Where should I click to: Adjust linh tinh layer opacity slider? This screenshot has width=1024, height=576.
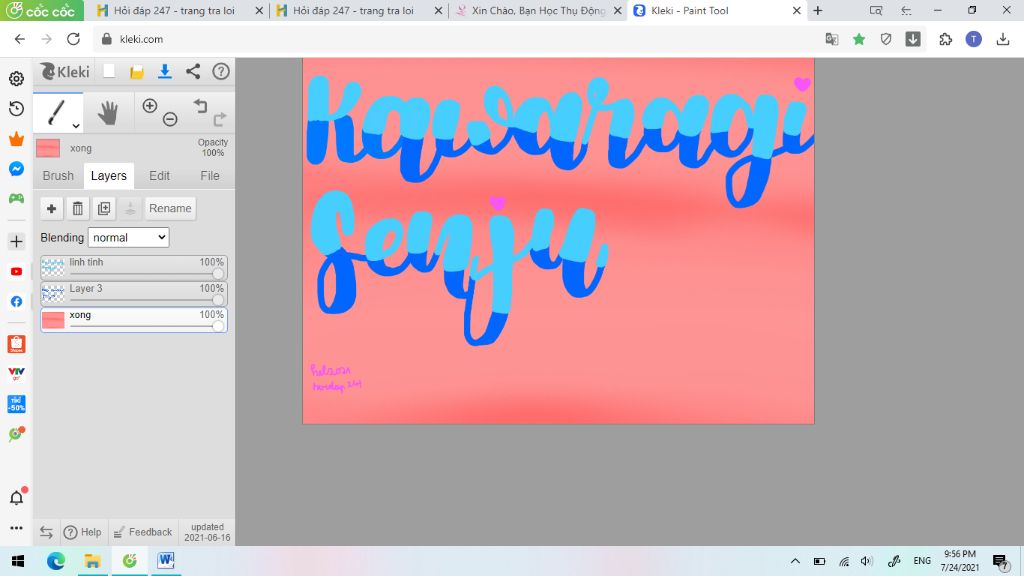tap(217, 274)
